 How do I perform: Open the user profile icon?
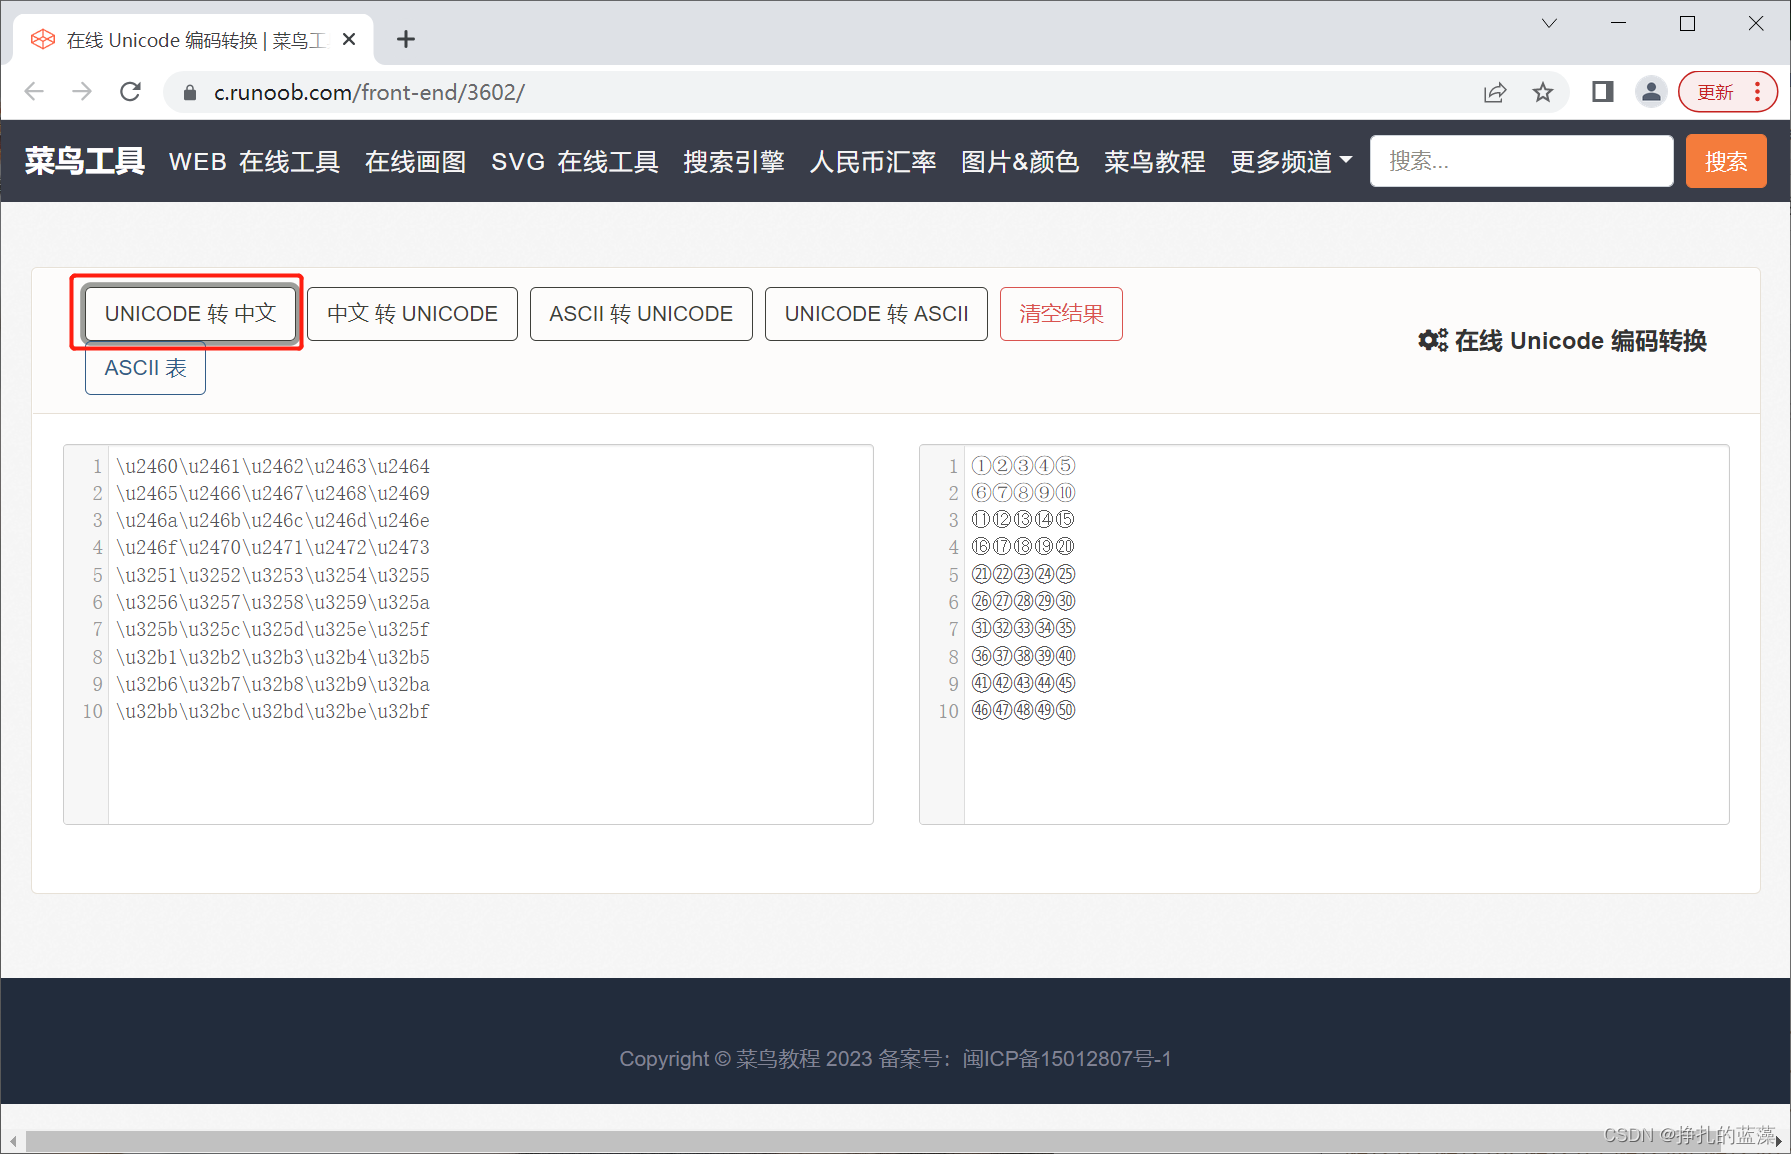coord(1651,92)
